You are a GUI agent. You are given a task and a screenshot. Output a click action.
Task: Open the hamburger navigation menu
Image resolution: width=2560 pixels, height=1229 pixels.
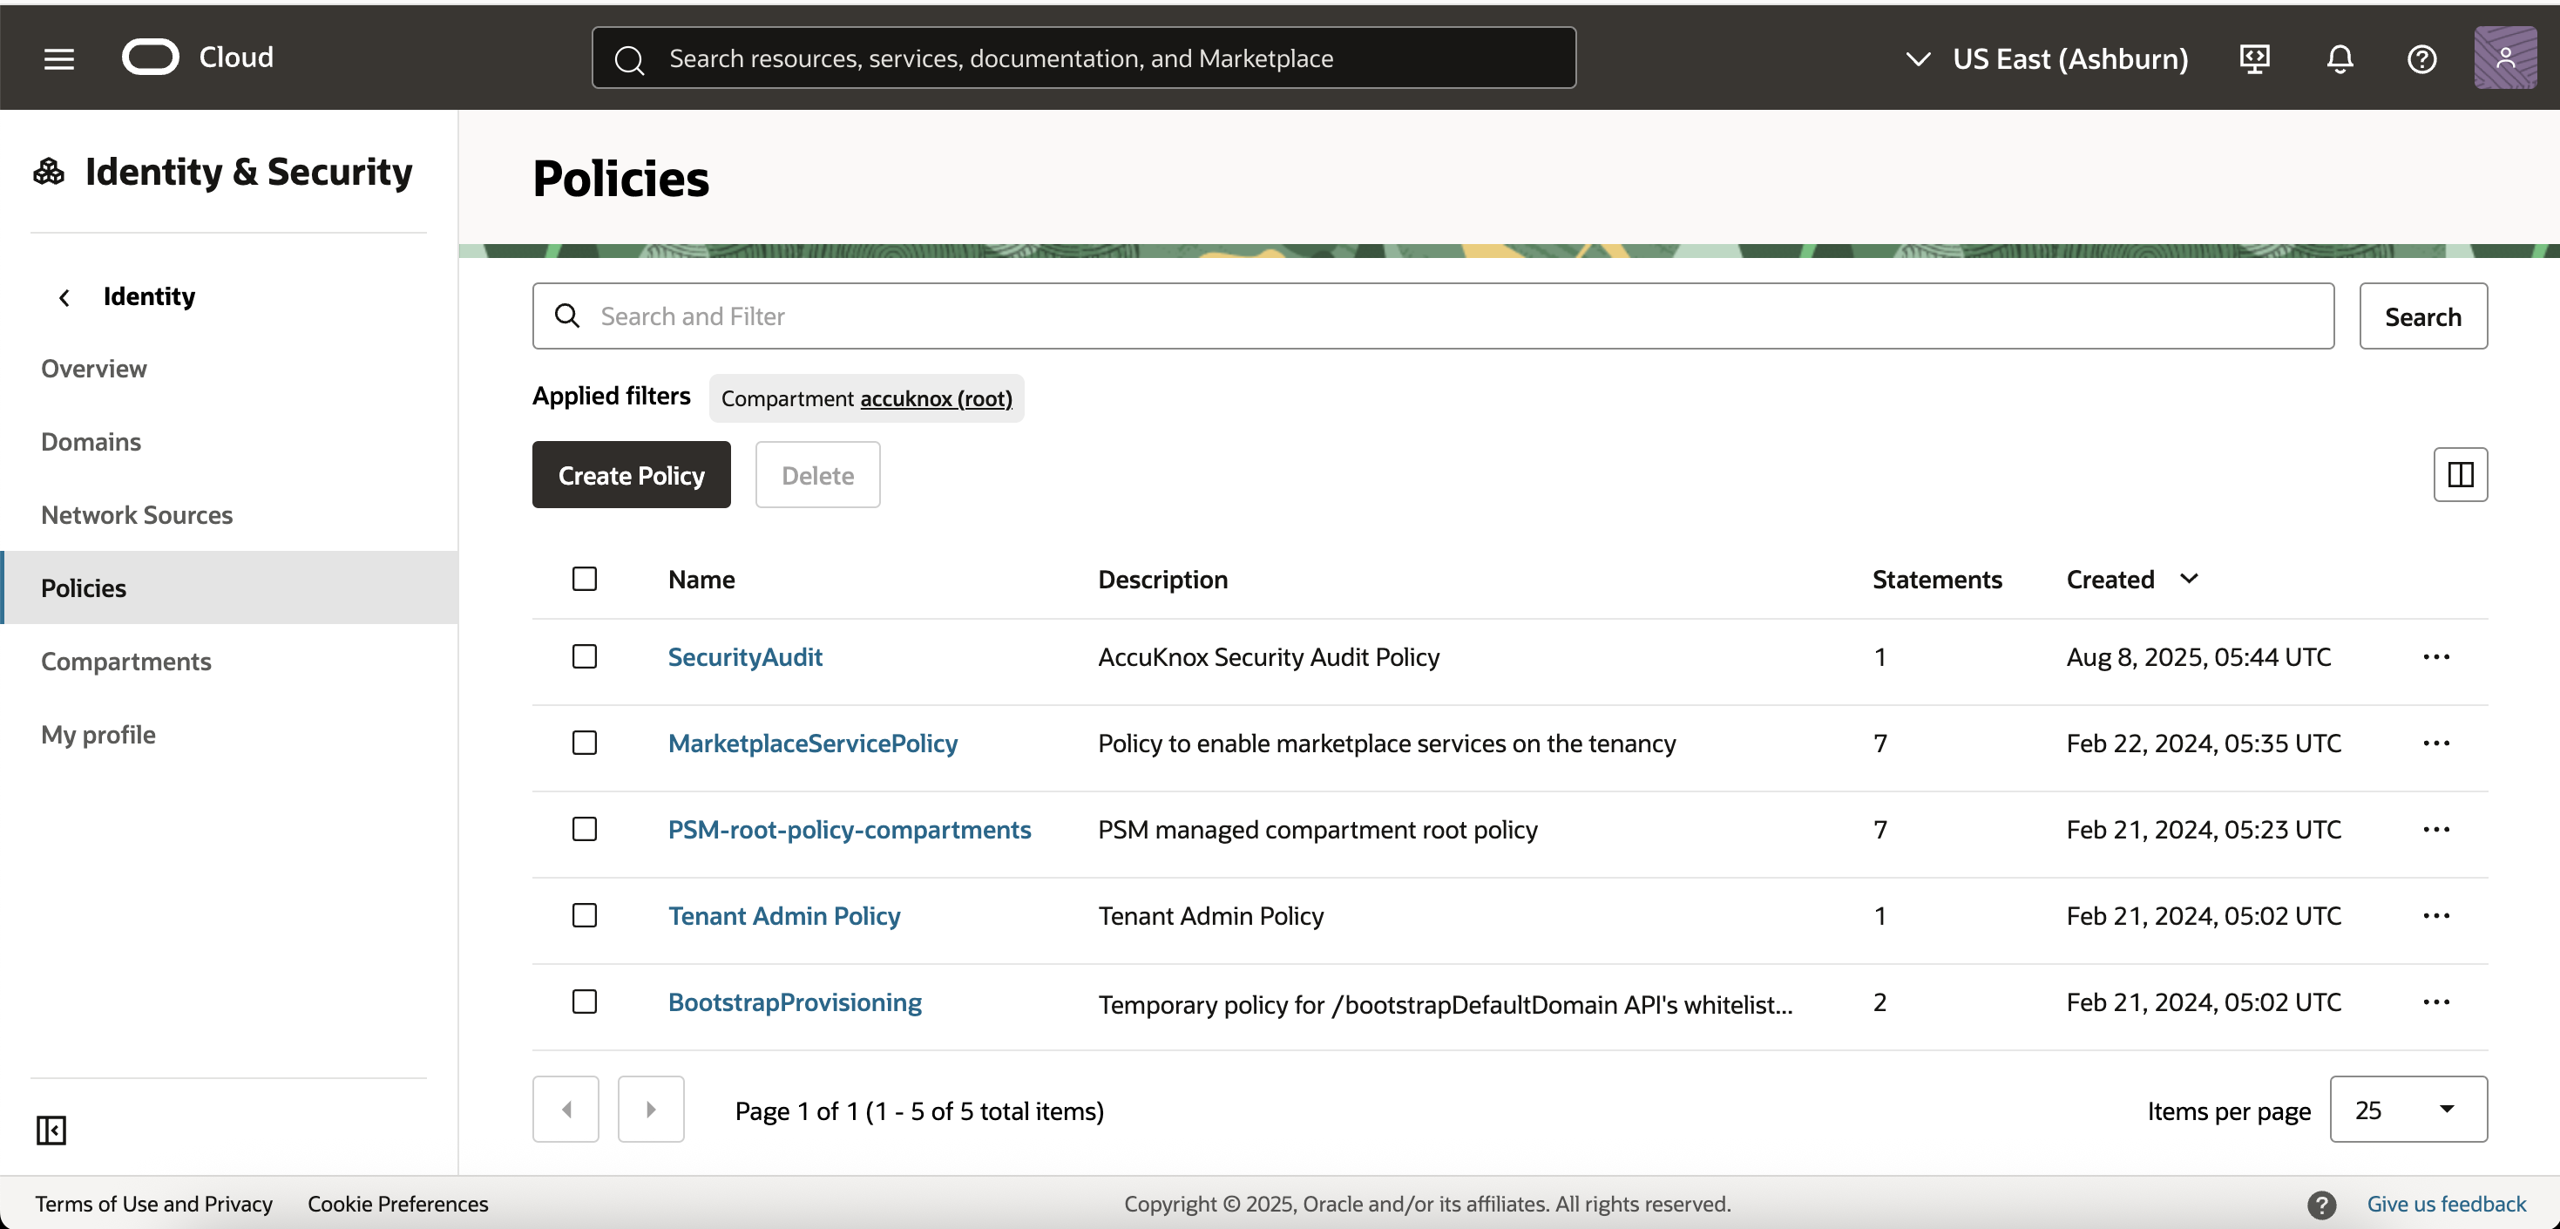(x=59, y=58)
